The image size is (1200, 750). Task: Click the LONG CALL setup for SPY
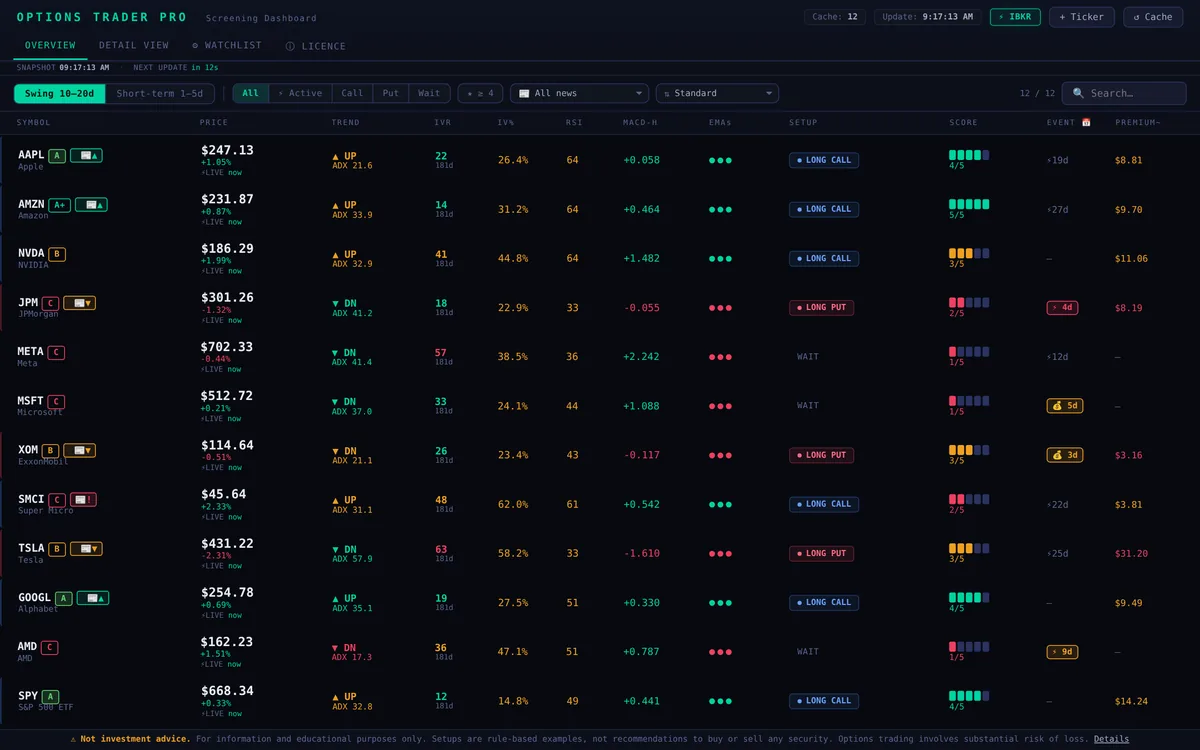[x=824, y=701]
